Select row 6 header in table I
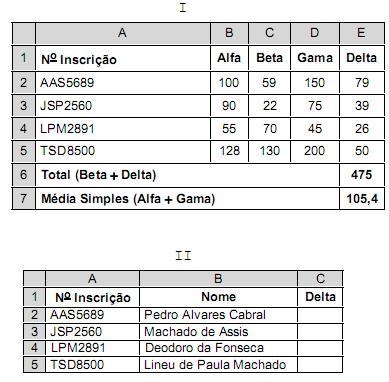389x382 pixels. point(23,175)
